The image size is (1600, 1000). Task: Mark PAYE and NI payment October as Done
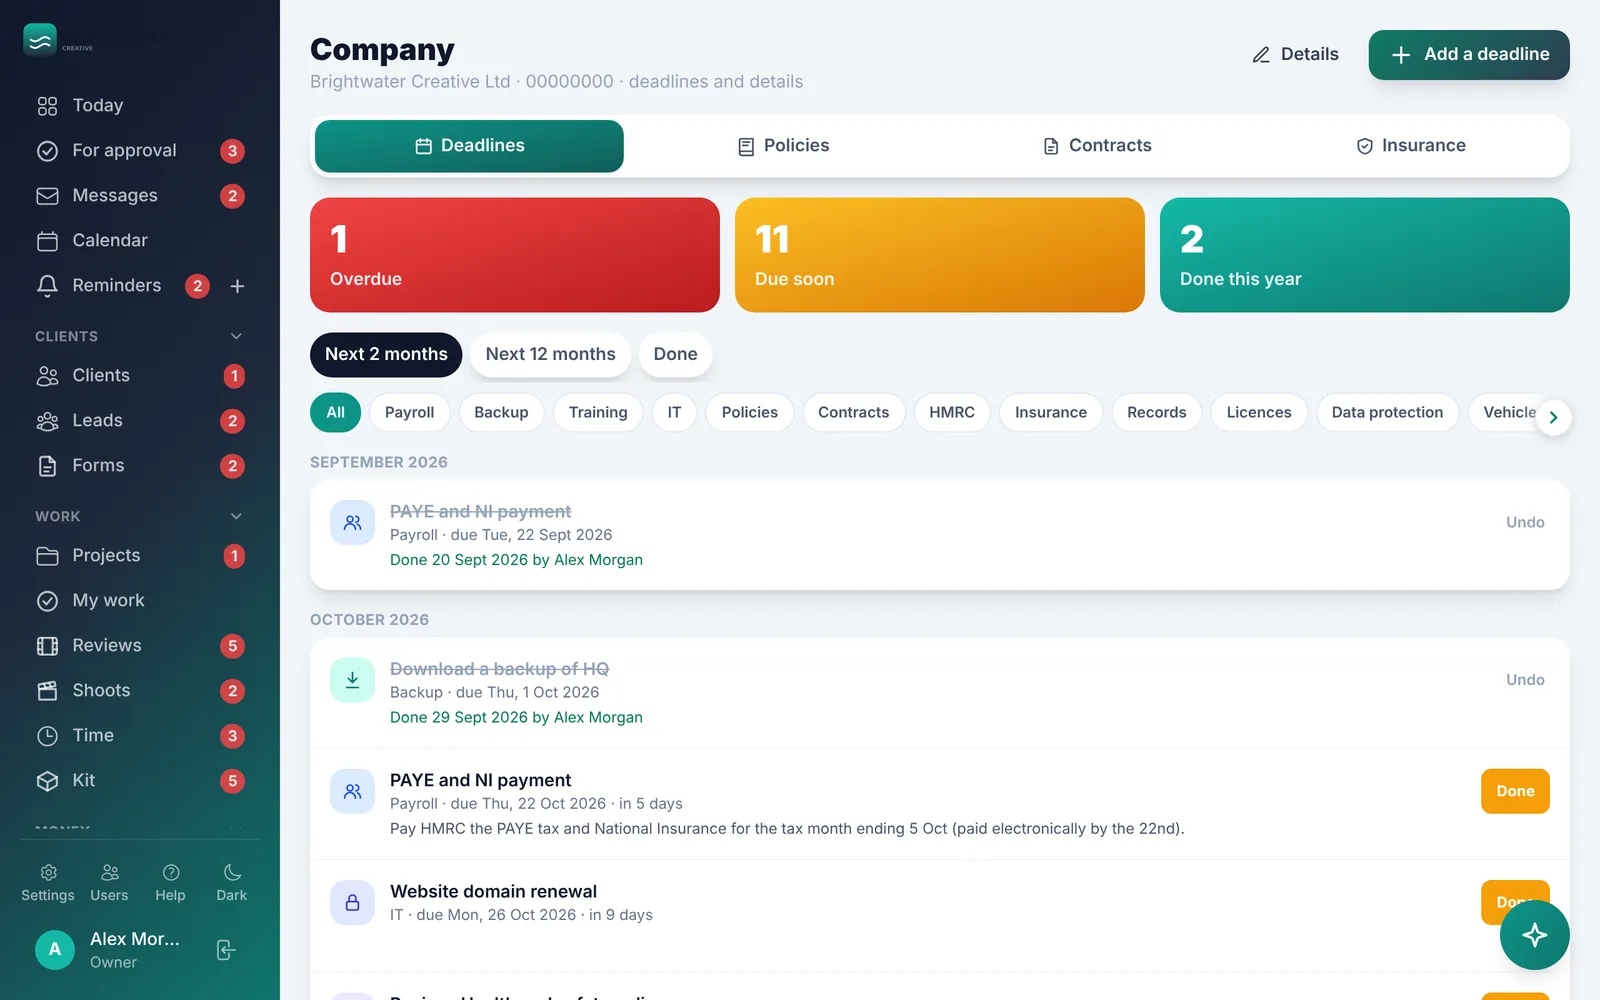coord(1515,791)
